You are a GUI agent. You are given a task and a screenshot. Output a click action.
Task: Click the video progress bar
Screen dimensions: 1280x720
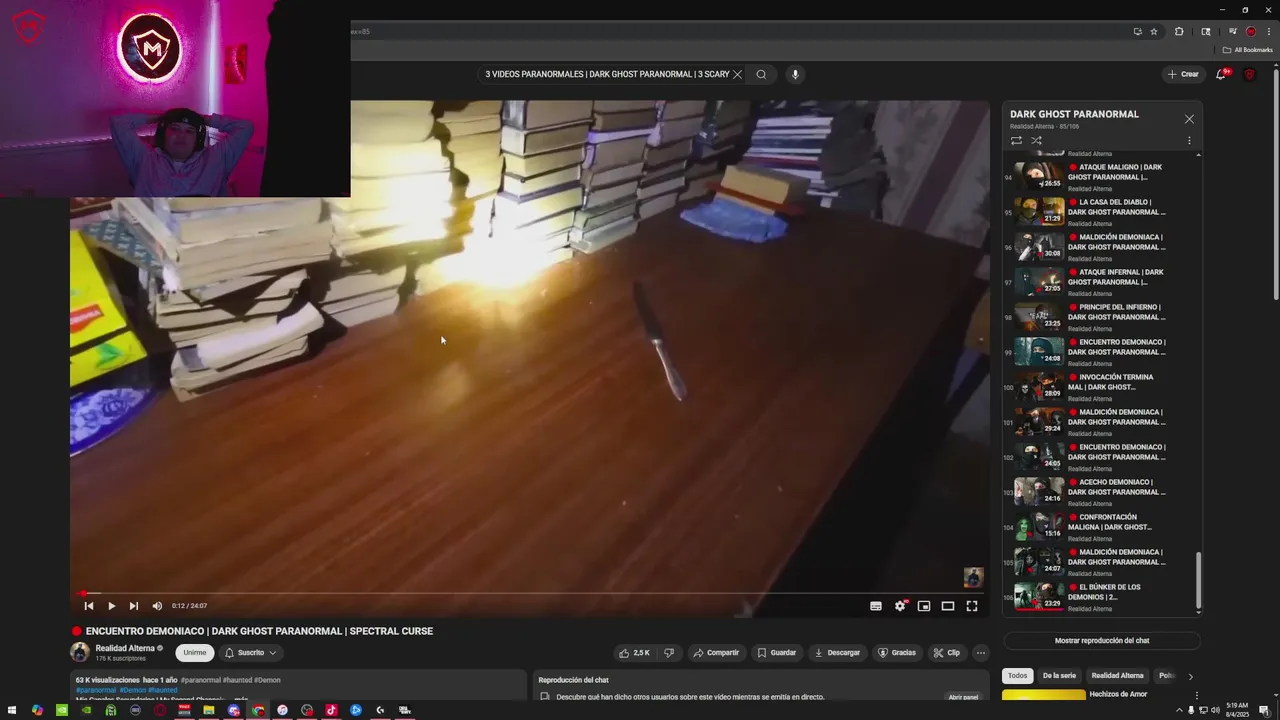pos(529,593)
